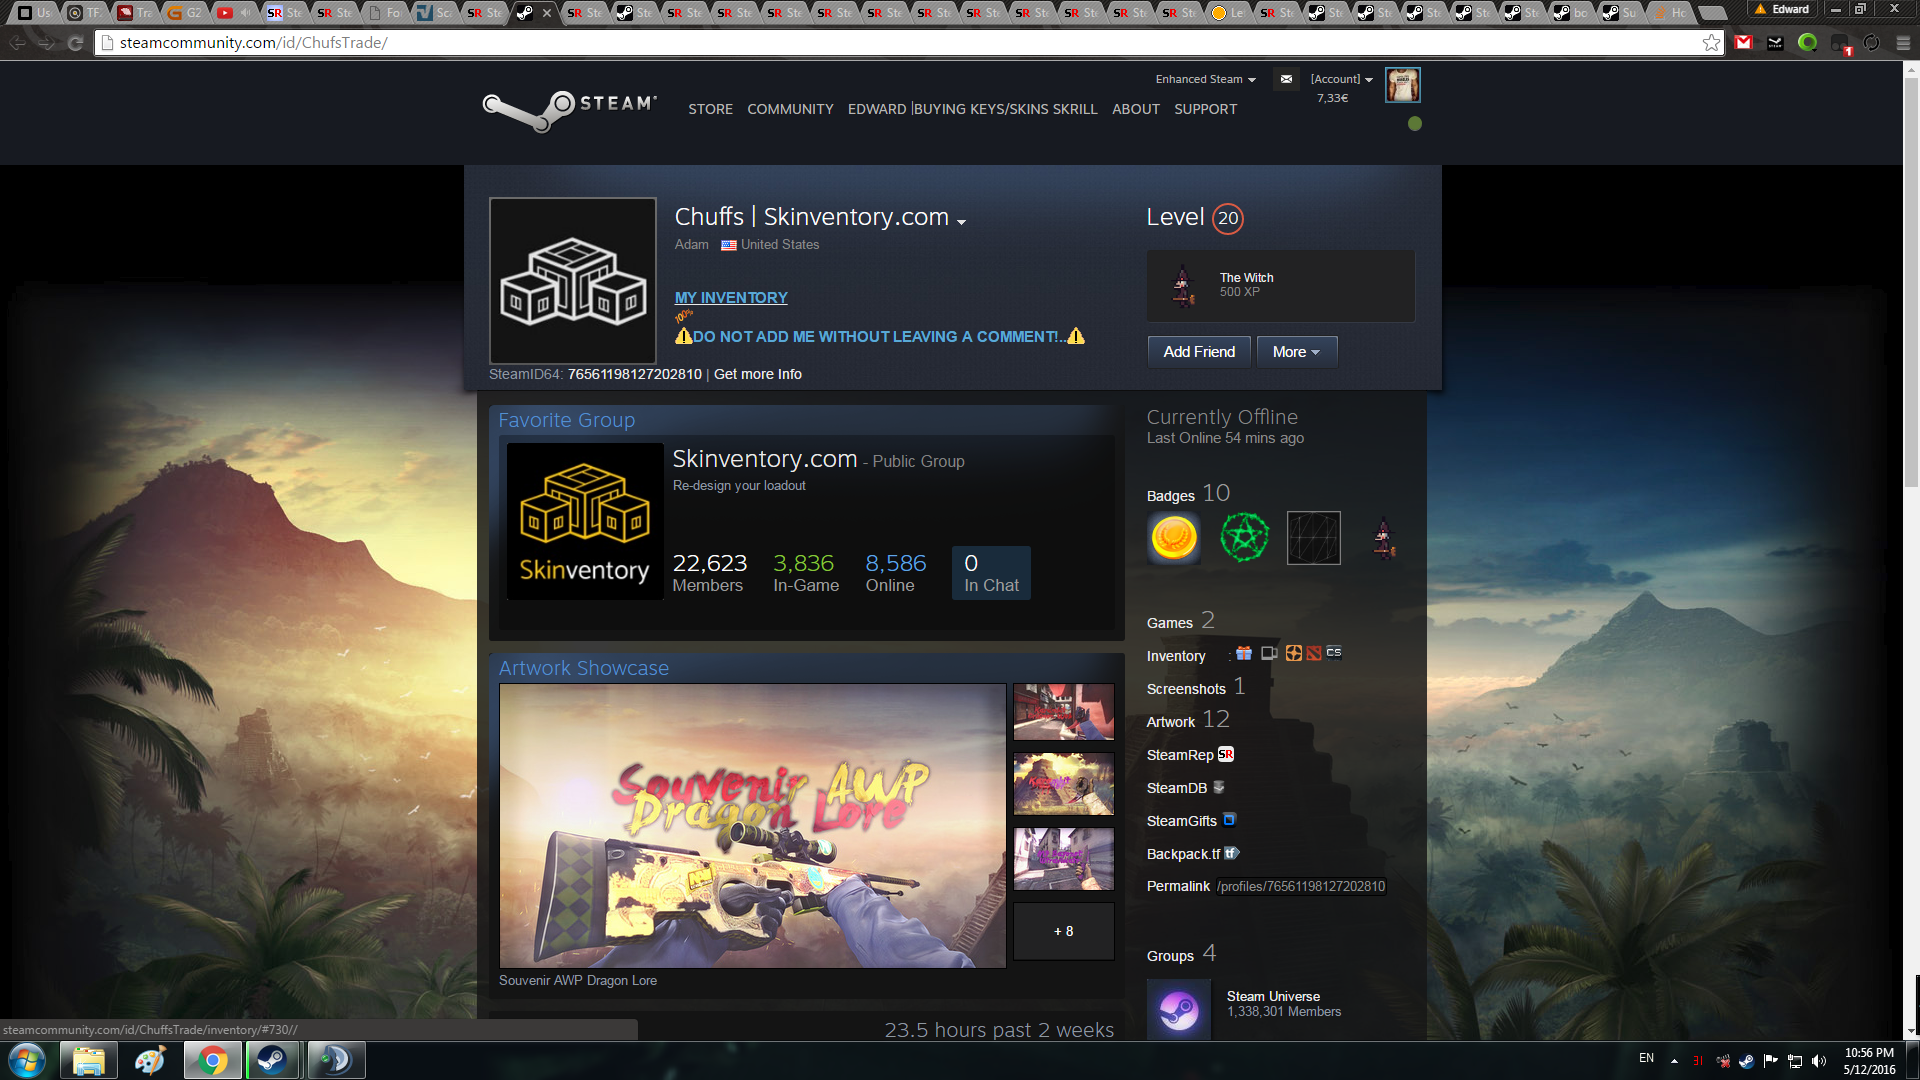Open the COMMUNITY menu

(x=790, y=109)
